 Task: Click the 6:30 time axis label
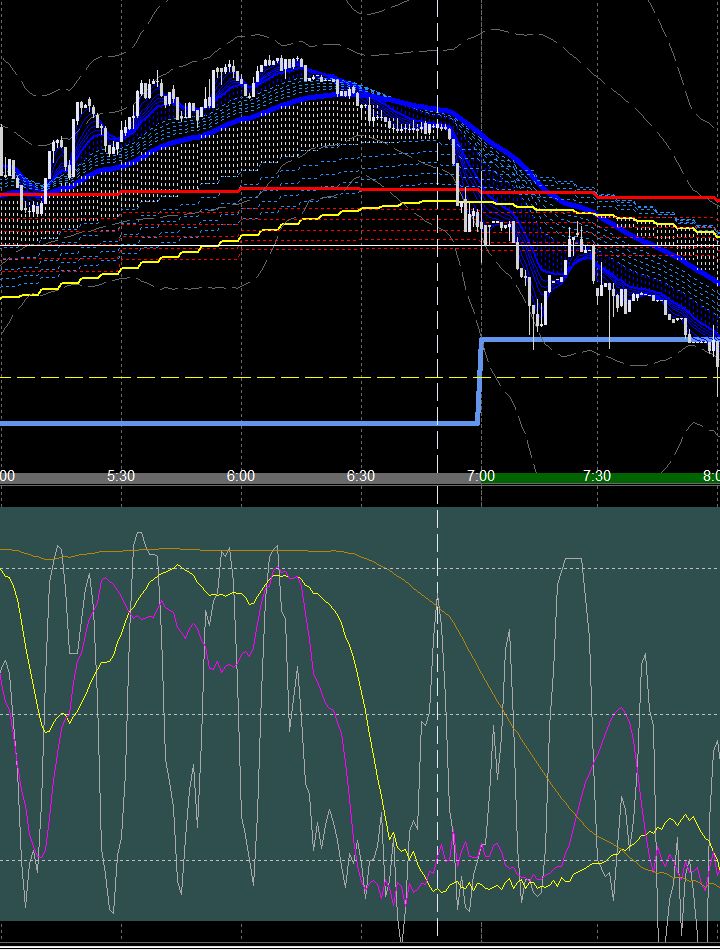[360, 476]
